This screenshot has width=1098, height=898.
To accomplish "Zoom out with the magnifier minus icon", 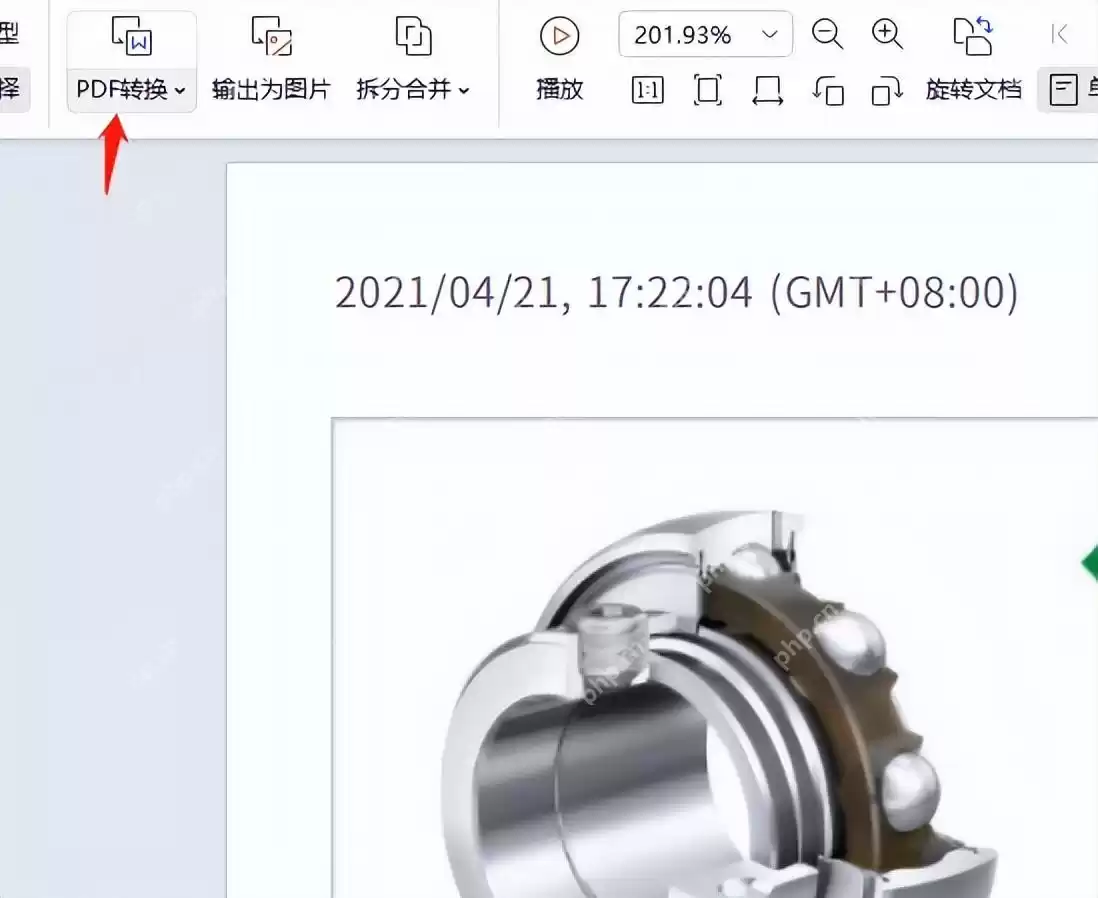I will coord(827,34).
